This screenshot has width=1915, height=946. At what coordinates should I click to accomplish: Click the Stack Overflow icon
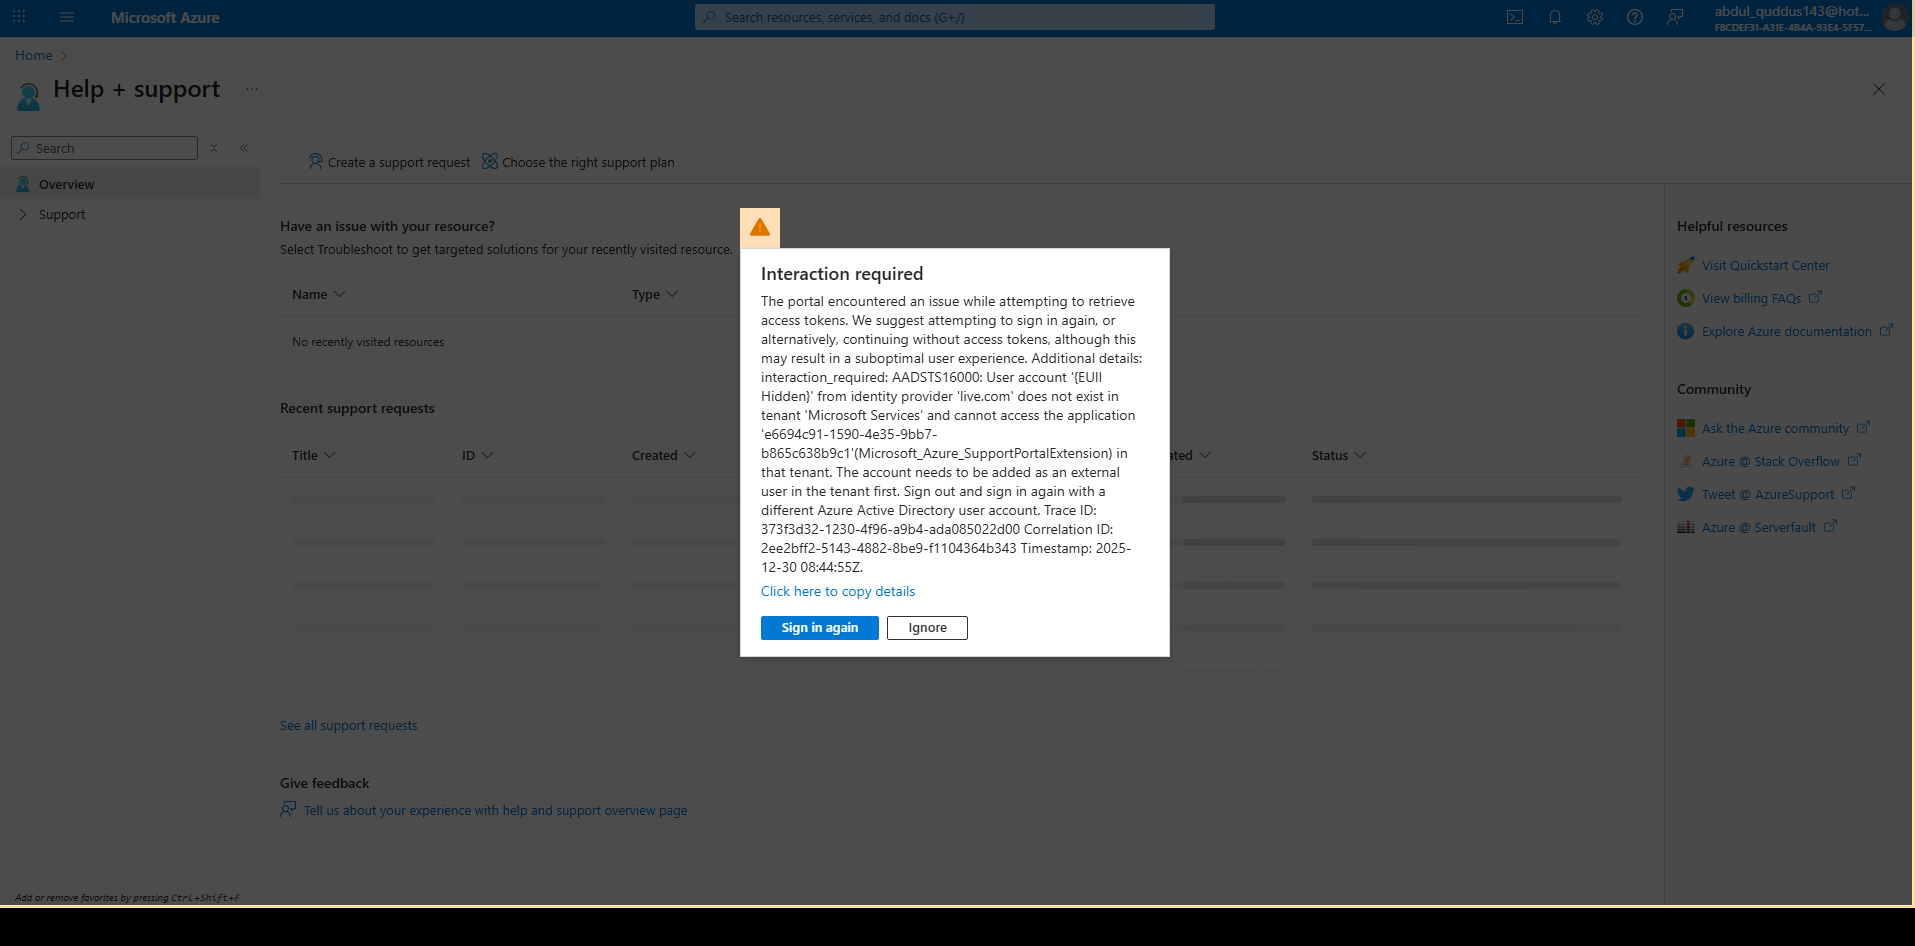[x=1686, y=461]
